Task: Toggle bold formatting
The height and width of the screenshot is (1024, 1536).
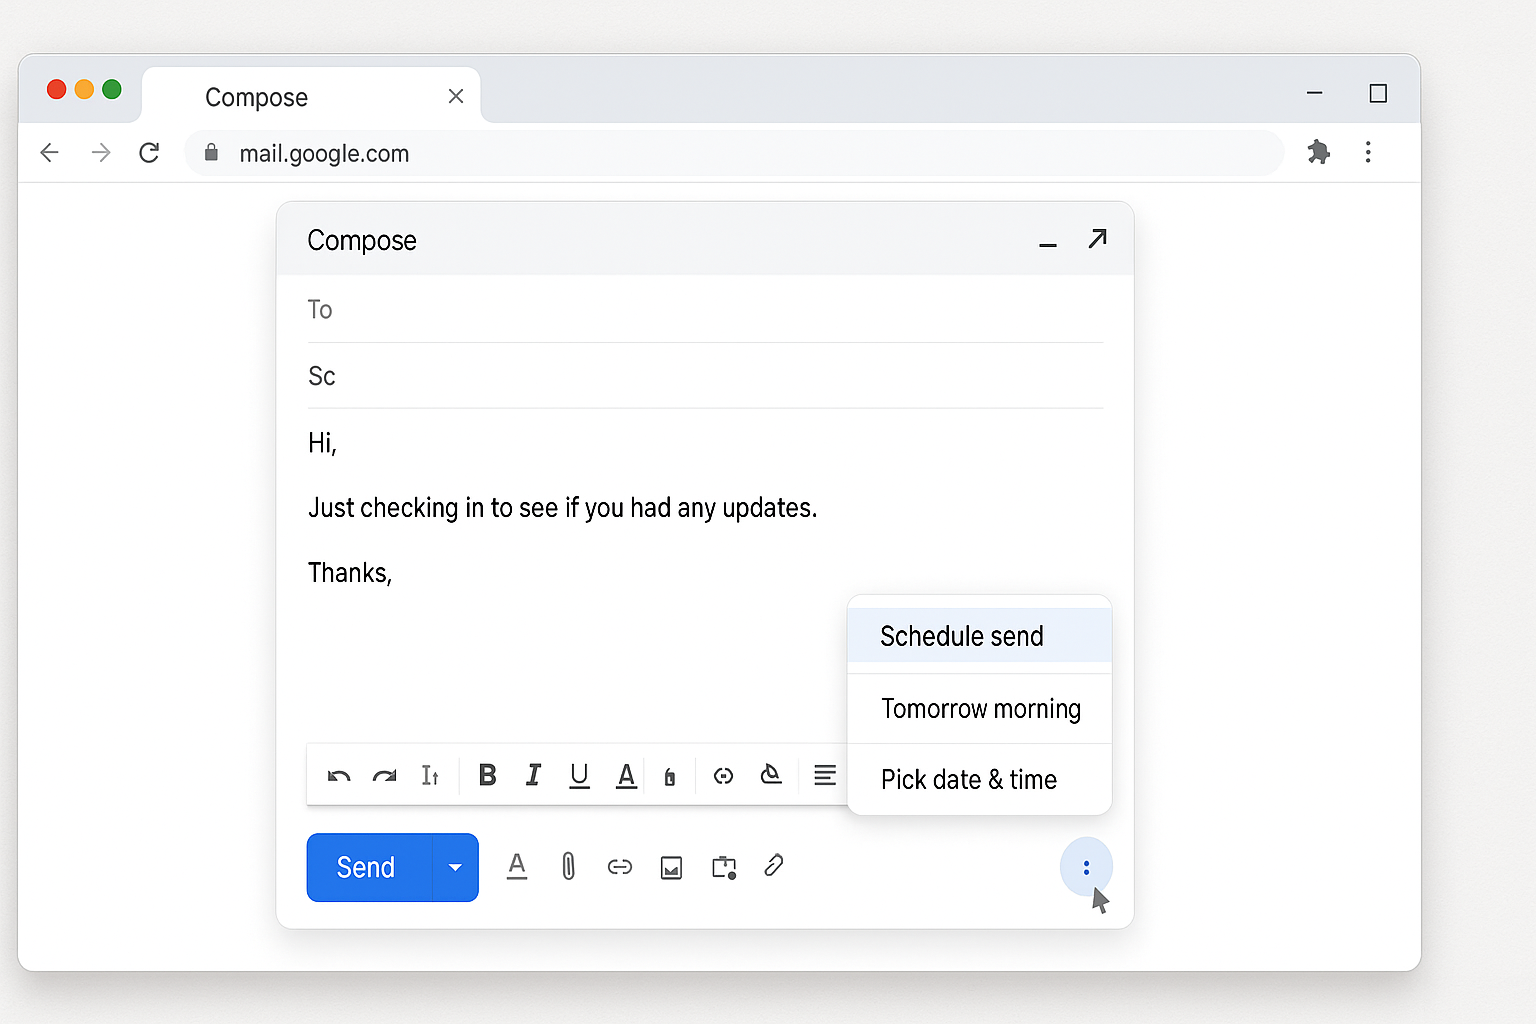Action: [487, 775]
